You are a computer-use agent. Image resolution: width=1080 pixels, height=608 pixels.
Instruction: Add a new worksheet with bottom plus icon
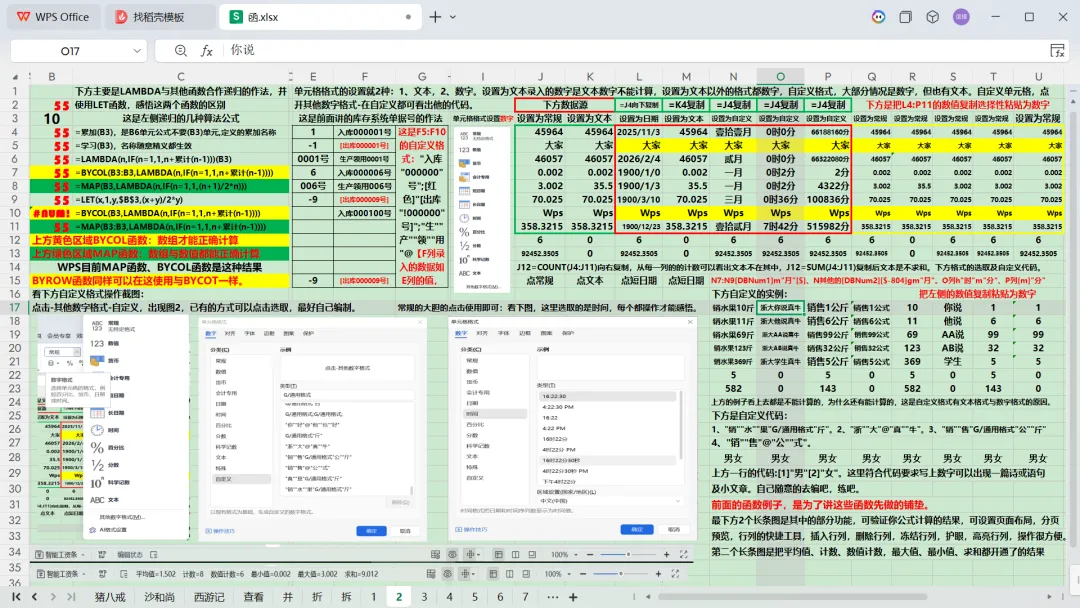pyautogui.click(x=573, y=597)
